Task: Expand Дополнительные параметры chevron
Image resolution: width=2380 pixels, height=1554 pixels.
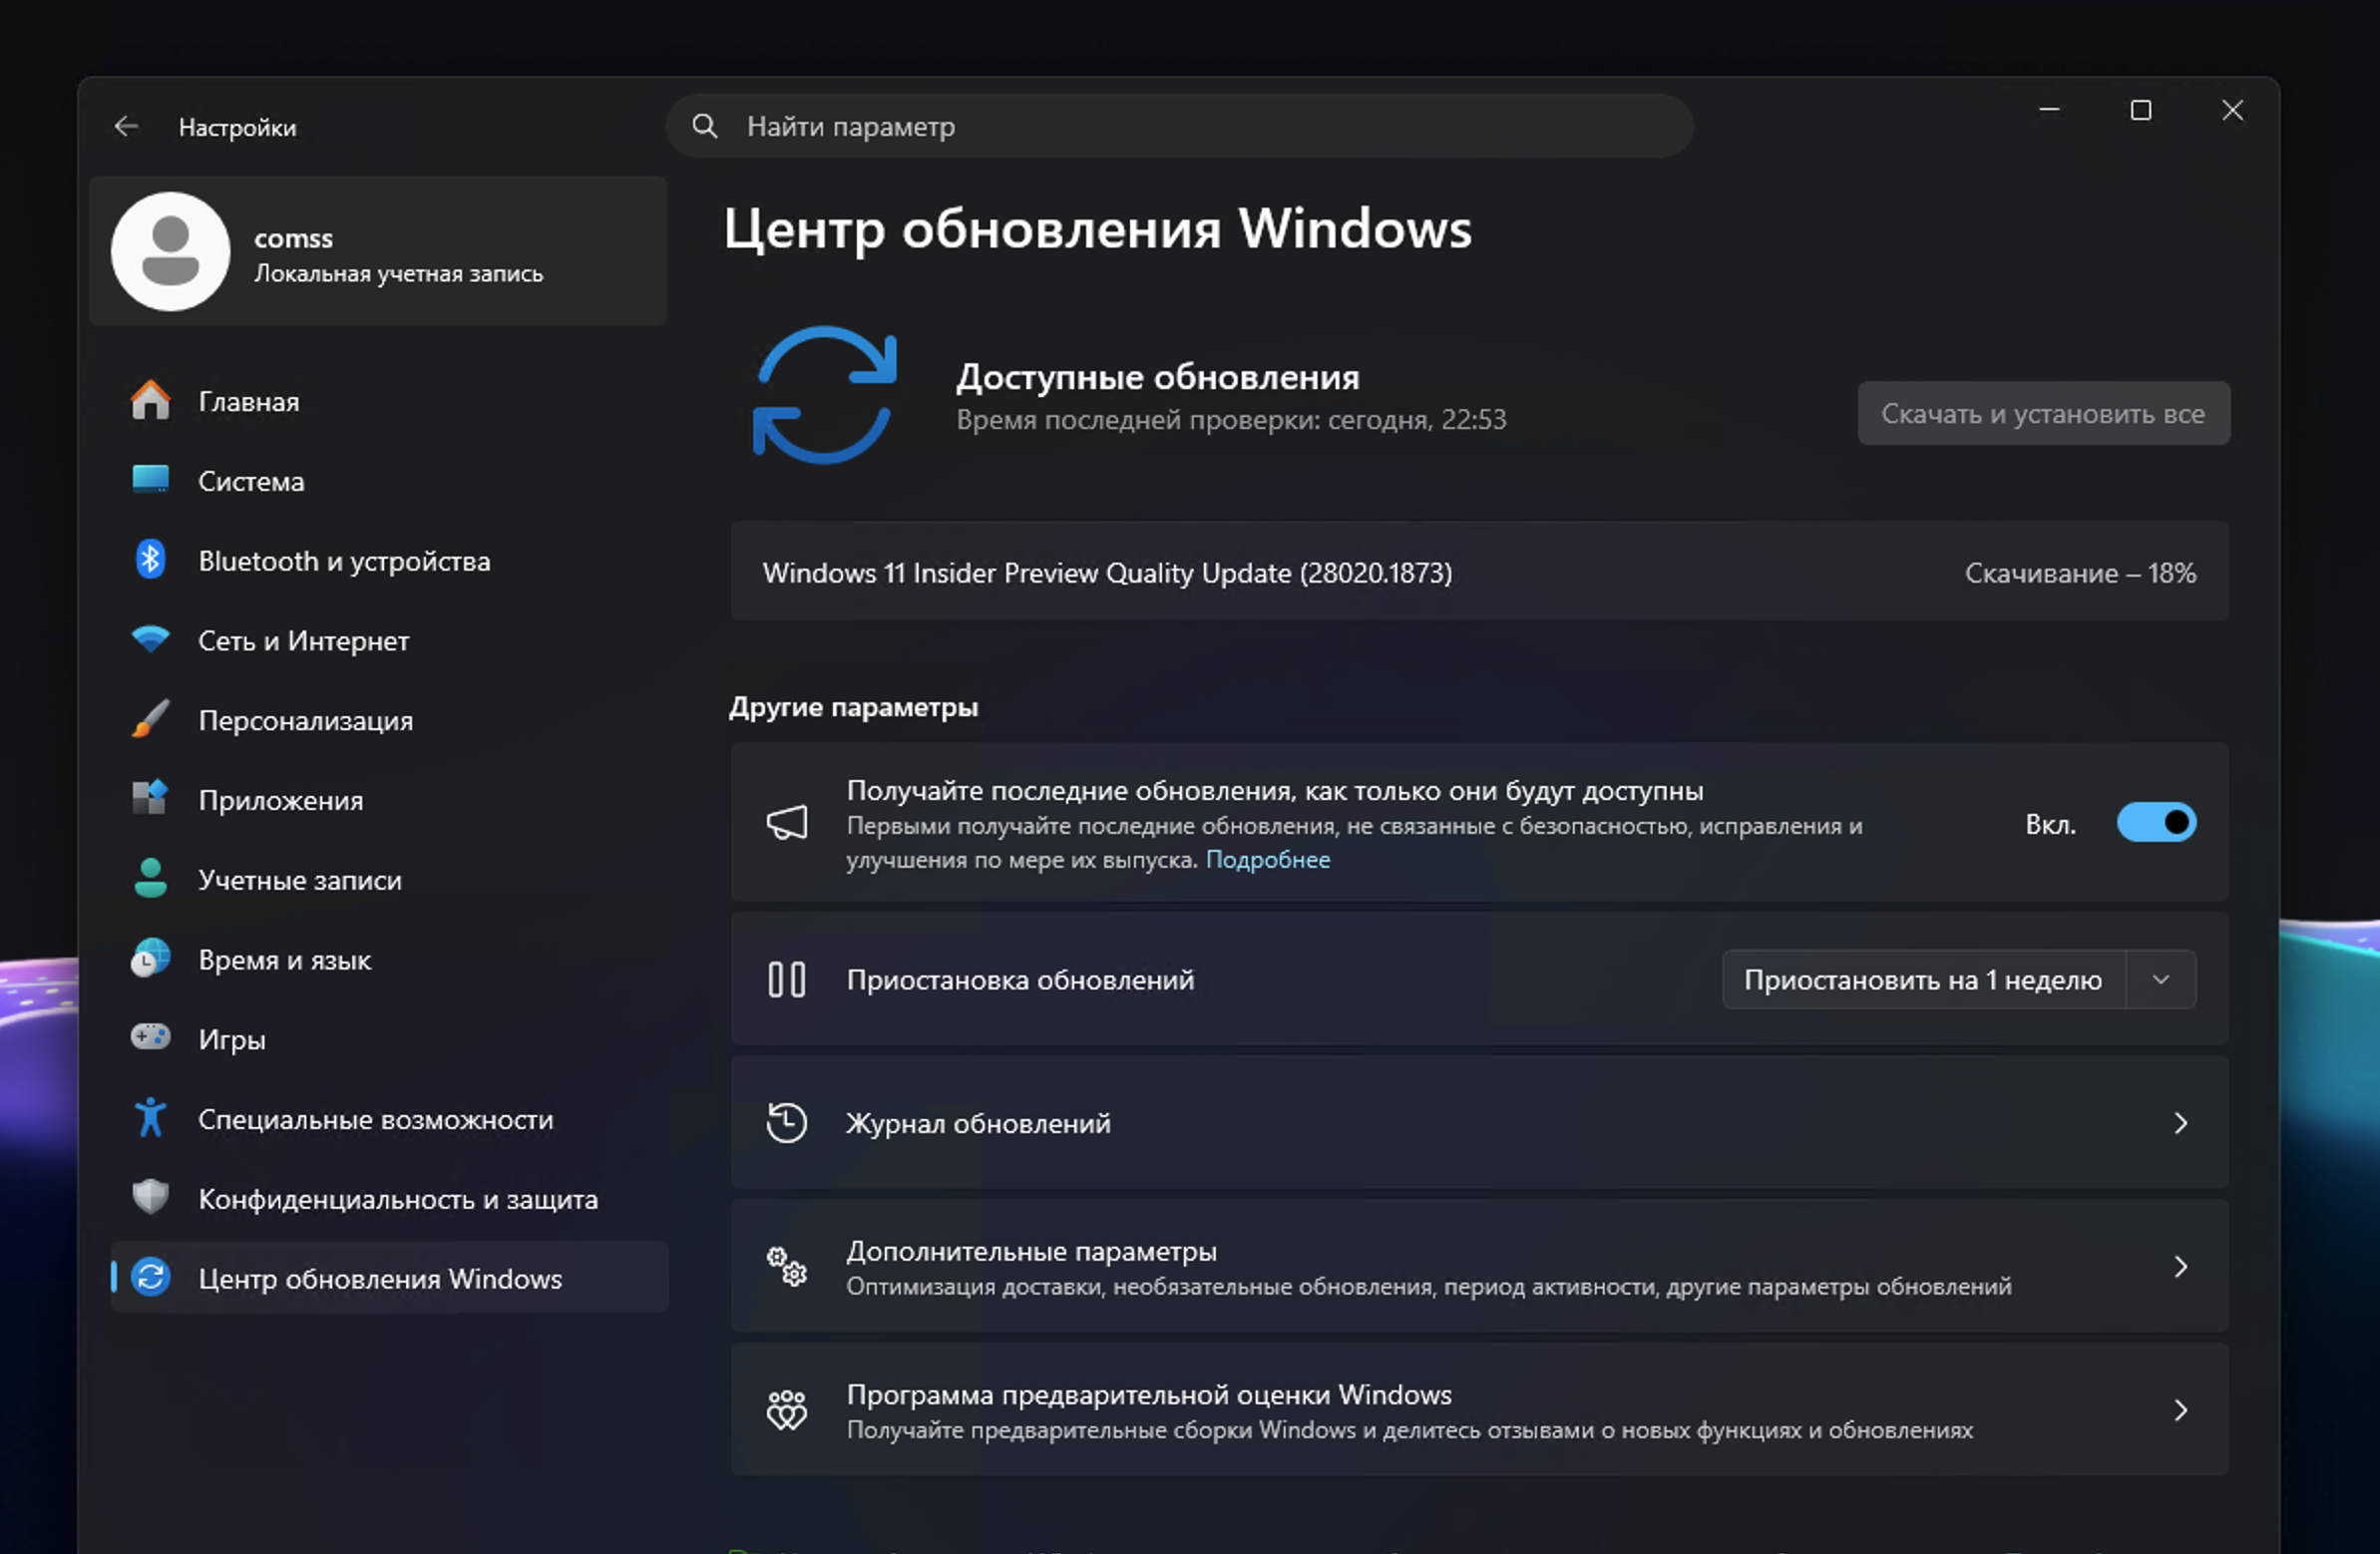Action: (x=2181, y=1267)
